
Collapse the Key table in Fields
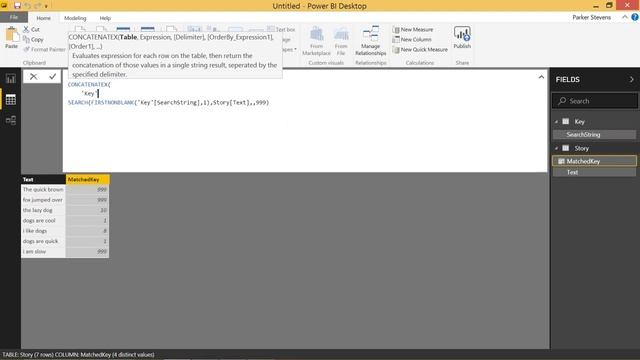556,122
